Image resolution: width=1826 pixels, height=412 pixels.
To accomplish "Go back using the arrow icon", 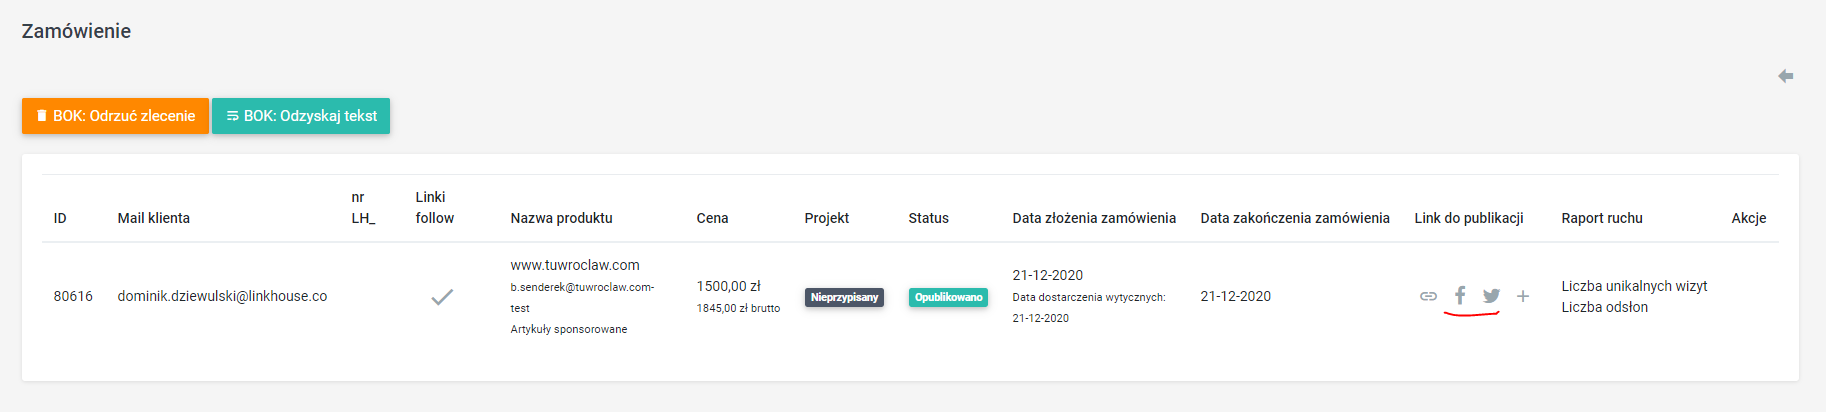I will (x=1785, y=76).
